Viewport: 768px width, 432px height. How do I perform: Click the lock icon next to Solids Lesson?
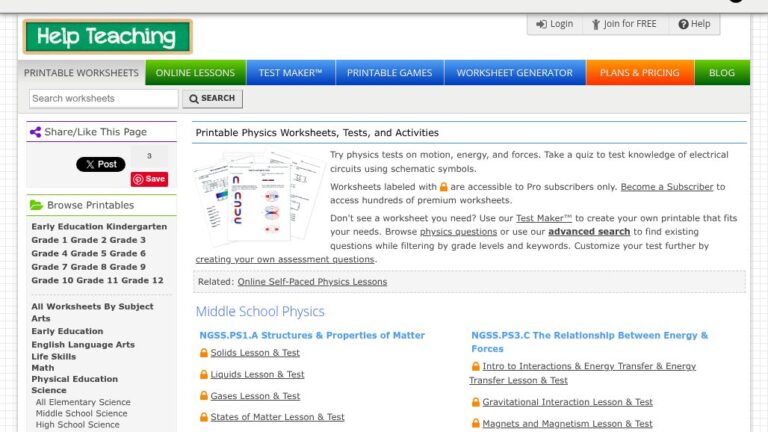[204, 353]
